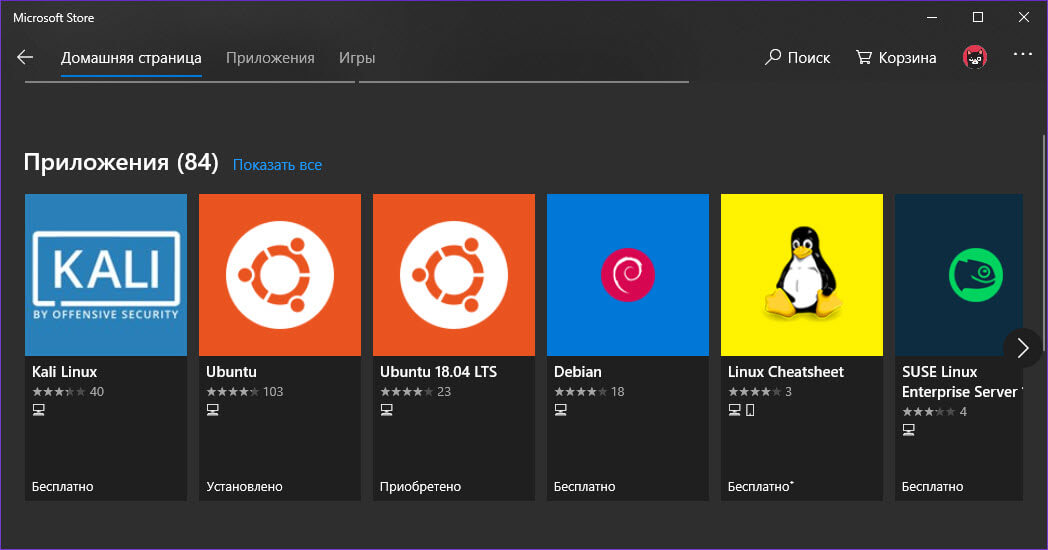
Task: Open the Linux Cheatsheet penguin tile
Action: [x=801, y=275]
